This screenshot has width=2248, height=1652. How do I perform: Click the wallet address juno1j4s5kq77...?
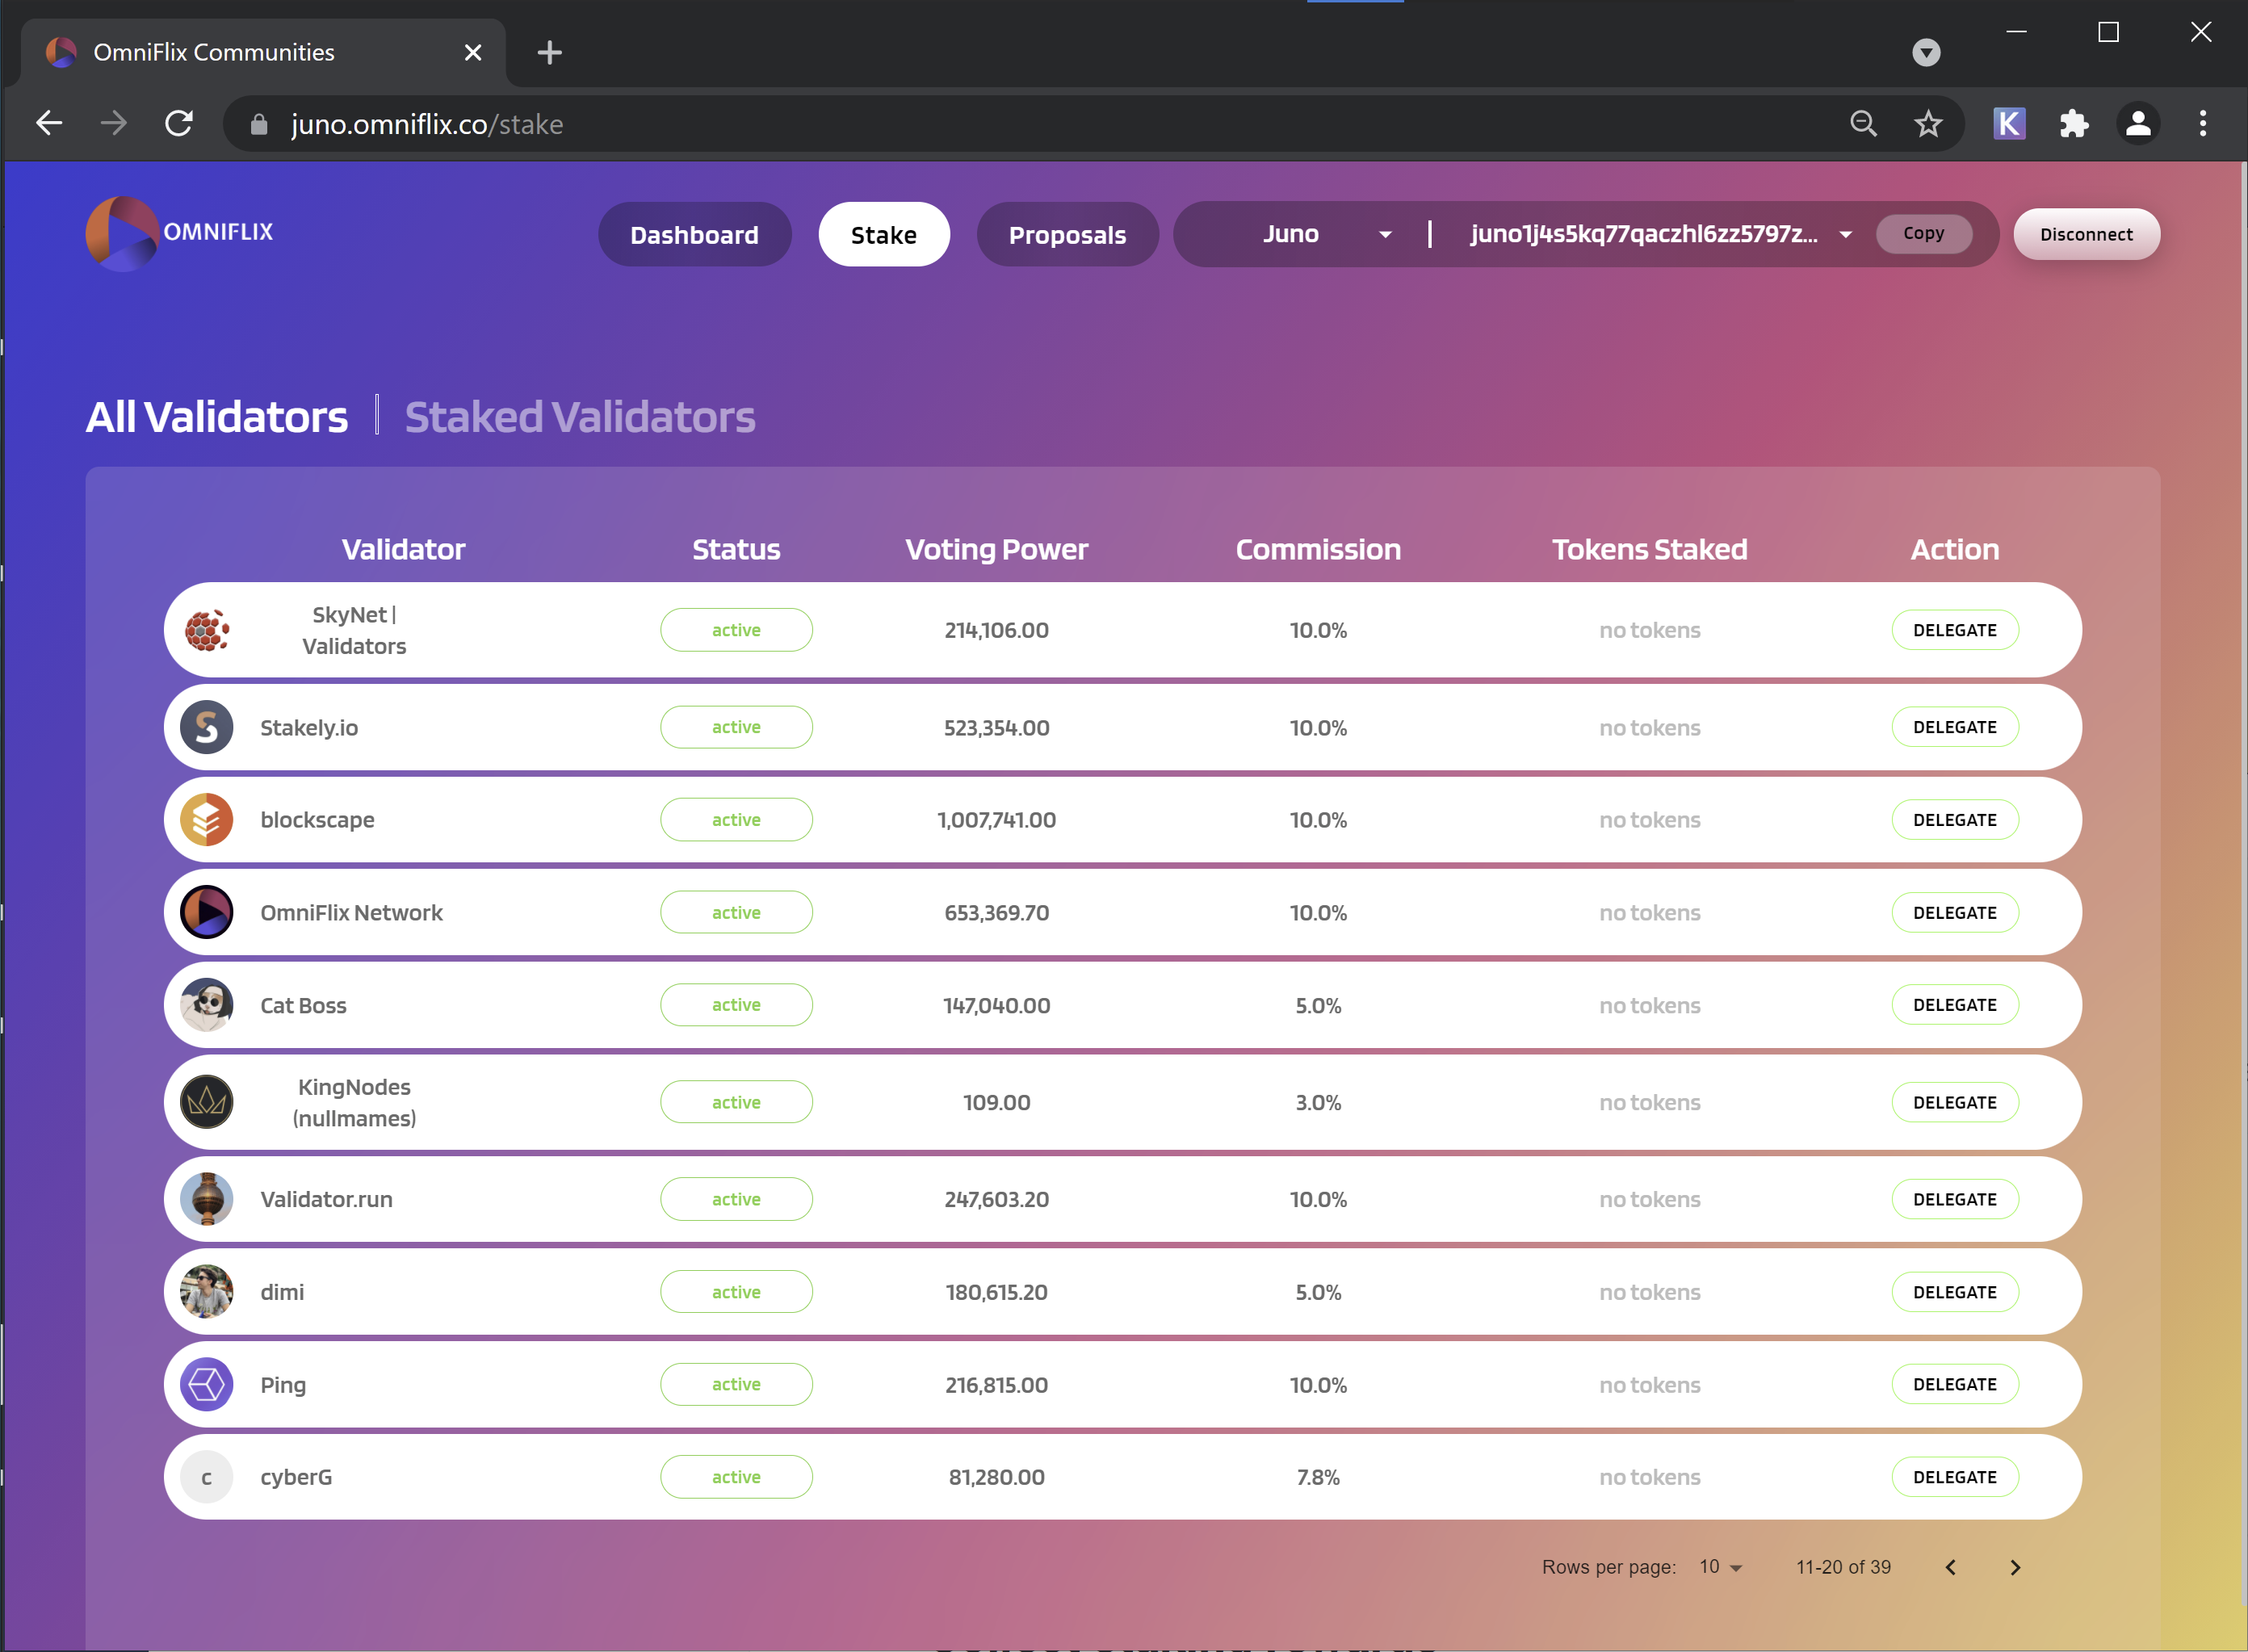tap(1644, 234)
